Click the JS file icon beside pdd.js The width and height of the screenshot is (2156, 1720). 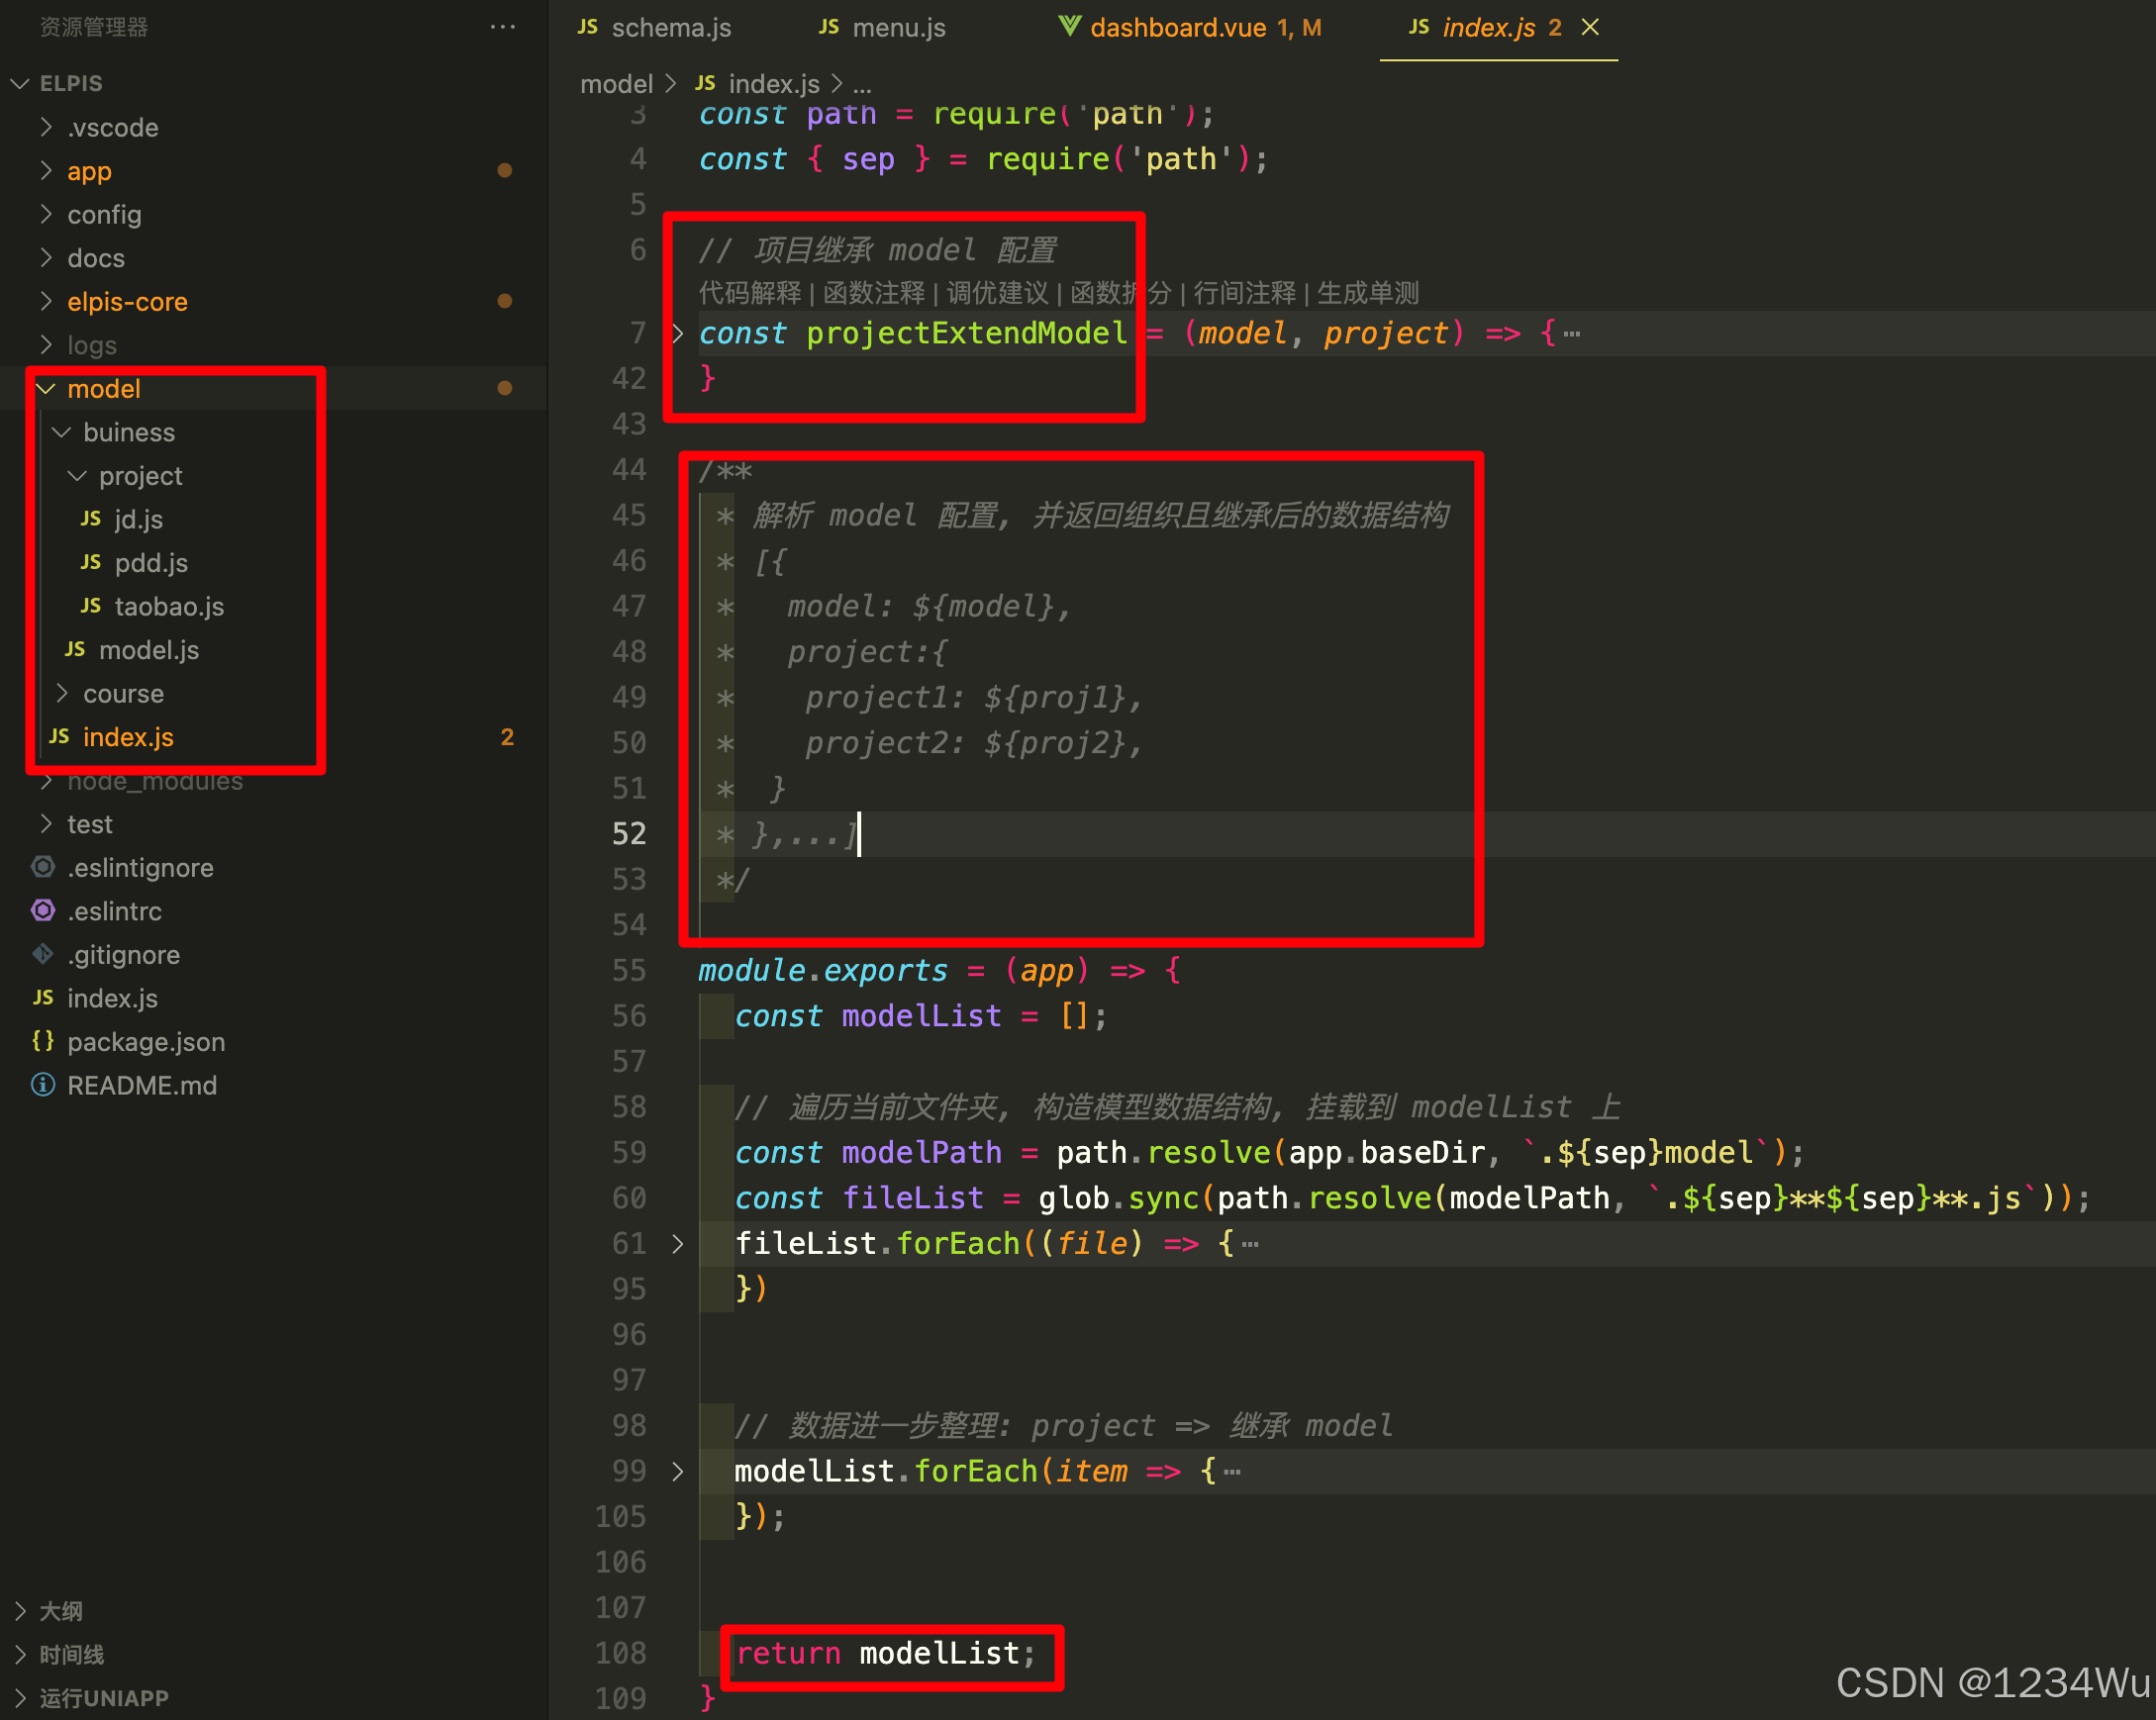click(x=91, y=562)
